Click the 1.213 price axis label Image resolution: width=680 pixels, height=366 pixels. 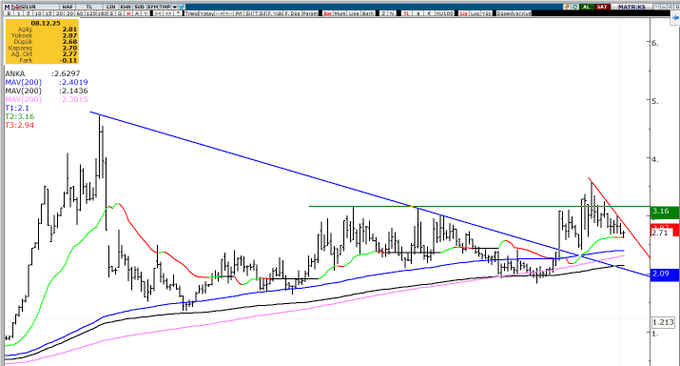(664, 322)
